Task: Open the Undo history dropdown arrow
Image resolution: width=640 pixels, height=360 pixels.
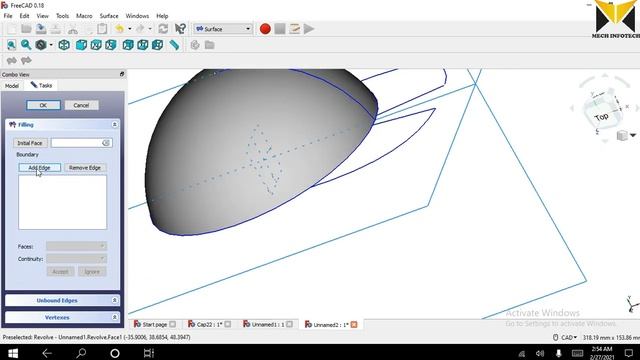Action: coord(129,29)
